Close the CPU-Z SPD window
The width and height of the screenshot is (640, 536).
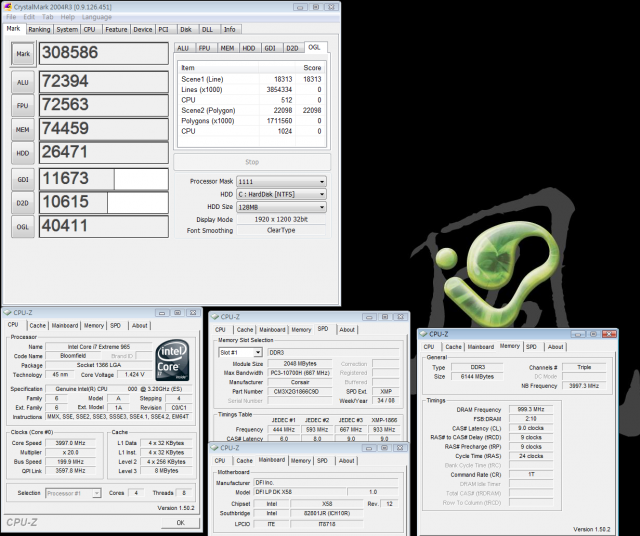pyautogui.click(x=400, y=317)
